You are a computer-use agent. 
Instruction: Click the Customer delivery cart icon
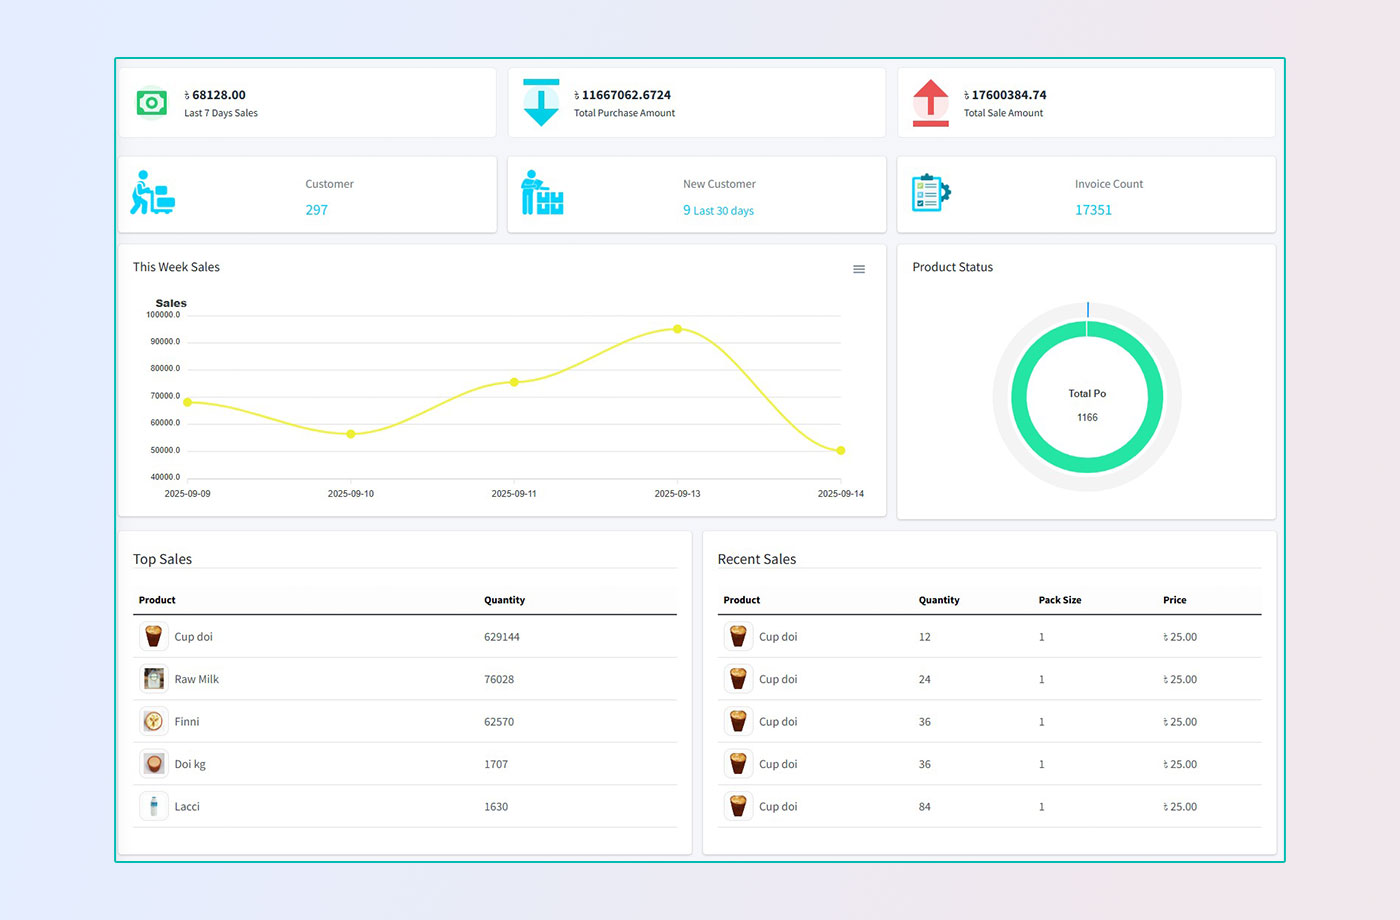152,193
